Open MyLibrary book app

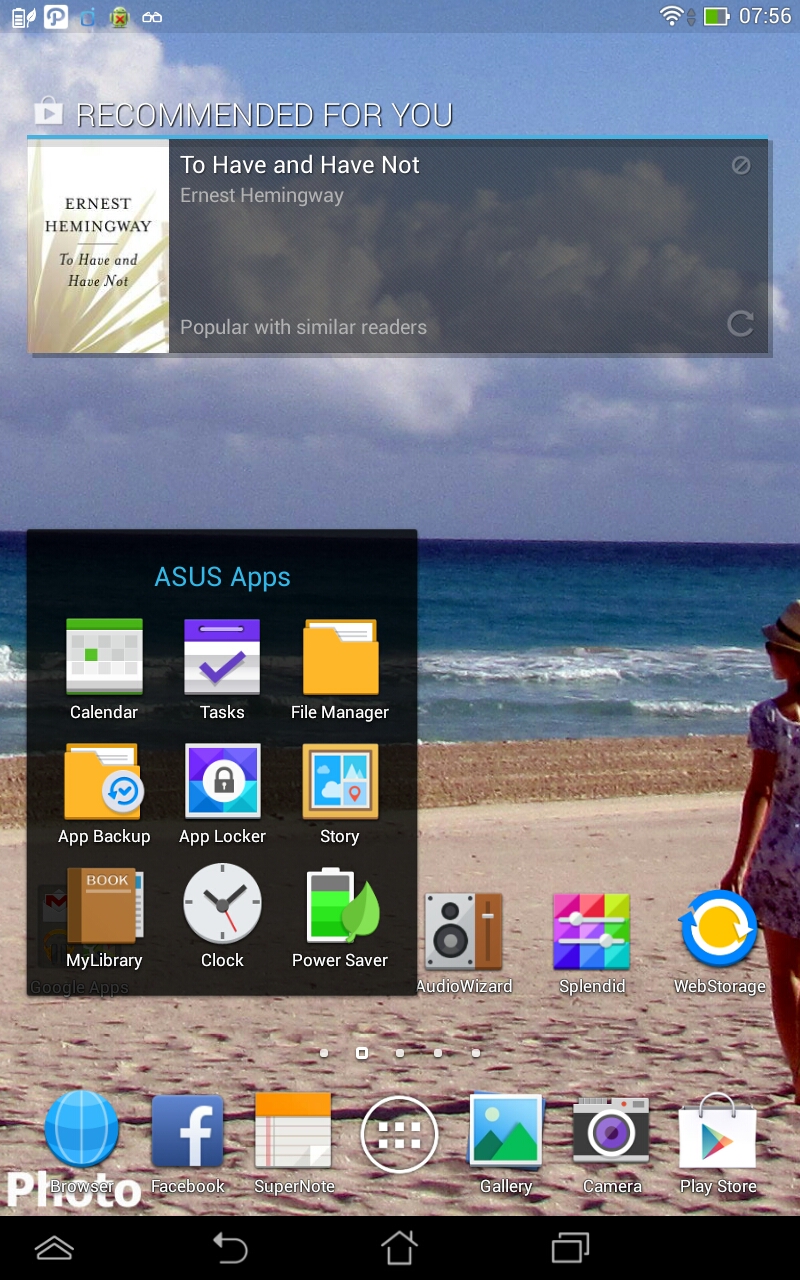tap(104, 906)
